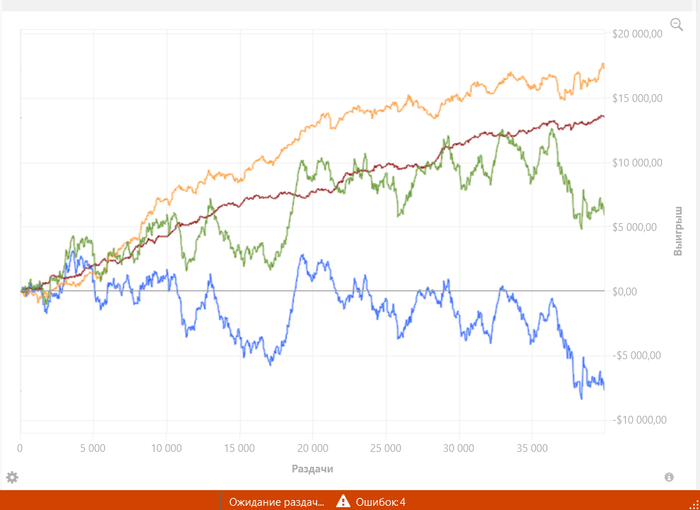Open chart settings gear icon
Viewport: 700px width, 510px height.
pyautogui.click(x=12, y=477)
